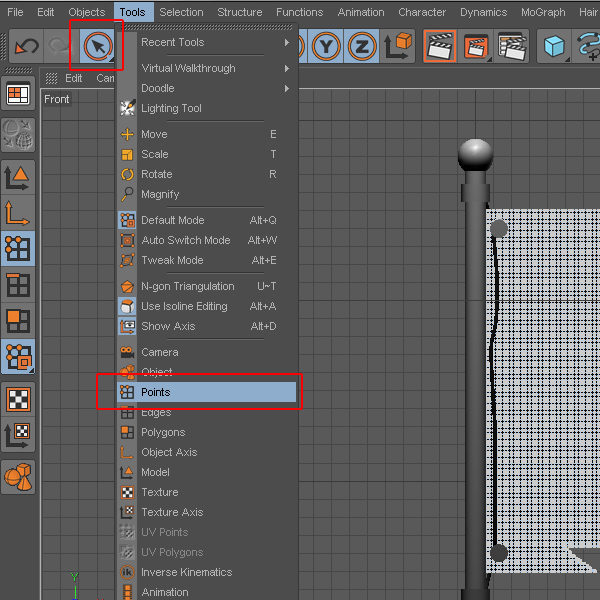Choose Camera from the Tools menu
This screenshot has width=600, height=600.
coord(207,352)
